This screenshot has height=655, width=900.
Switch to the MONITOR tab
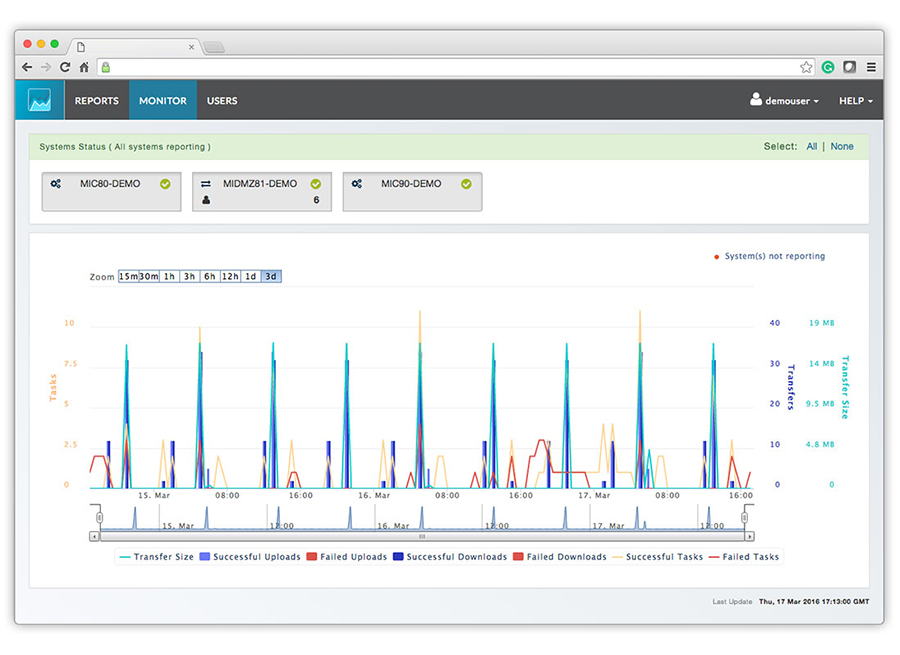[x=163, y=100]
